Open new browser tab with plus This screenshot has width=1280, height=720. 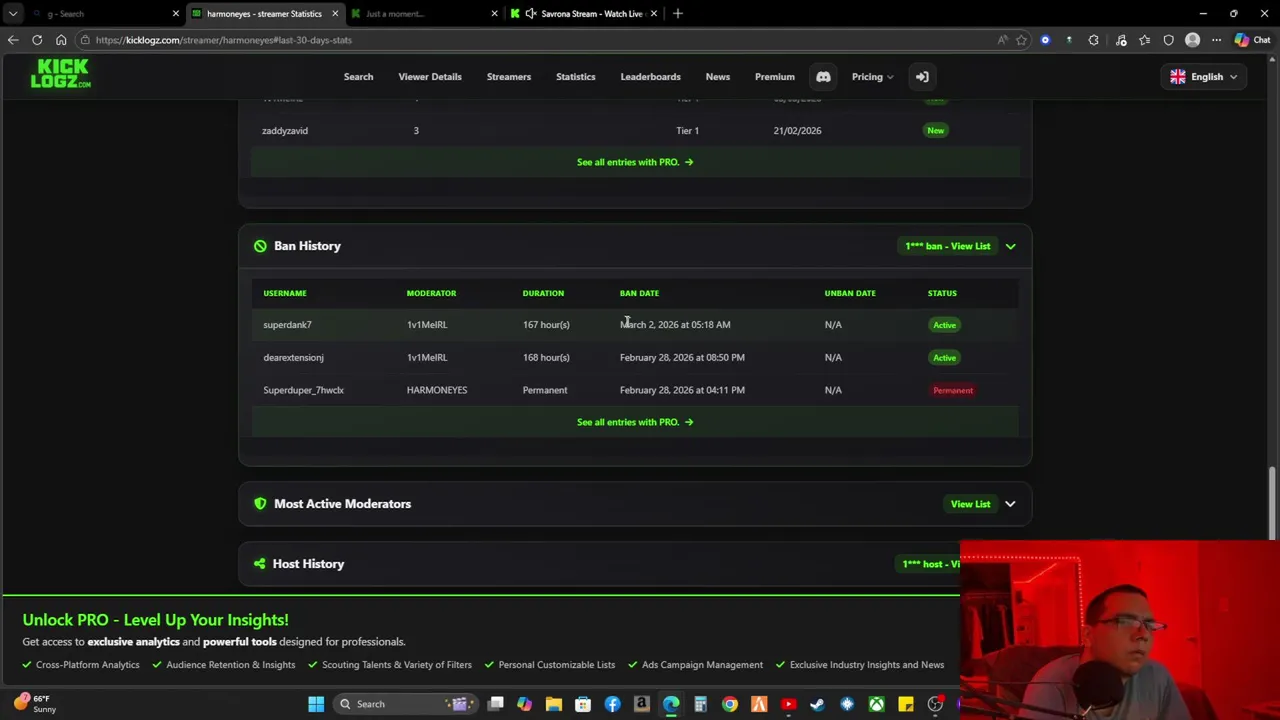[678, 13]
